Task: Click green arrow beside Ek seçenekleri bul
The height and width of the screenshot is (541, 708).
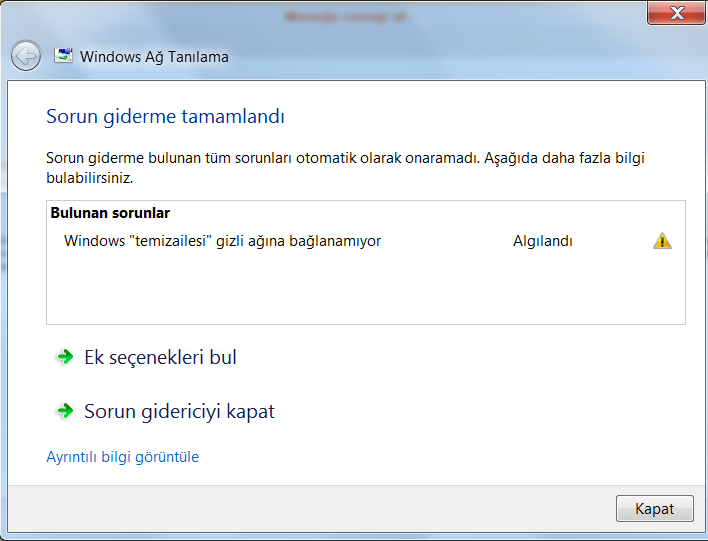Action: coord(65,357)
